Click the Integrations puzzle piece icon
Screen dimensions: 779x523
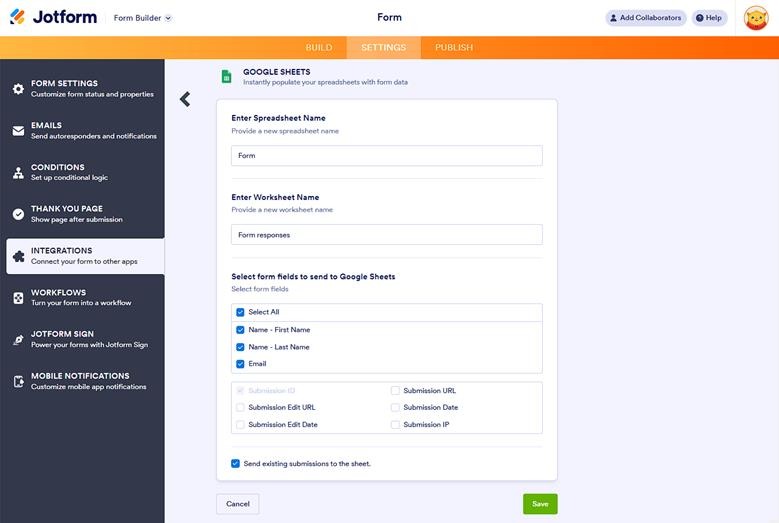tap(18, 256)
